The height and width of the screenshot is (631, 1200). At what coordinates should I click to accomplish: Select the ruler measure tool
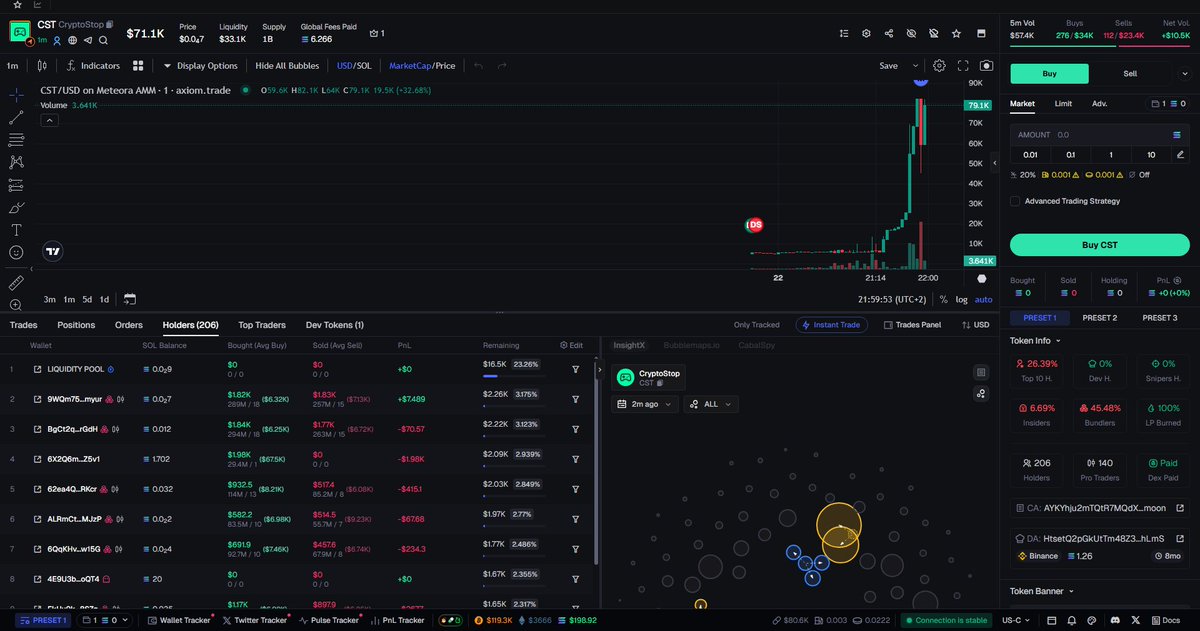pos(17,283)
